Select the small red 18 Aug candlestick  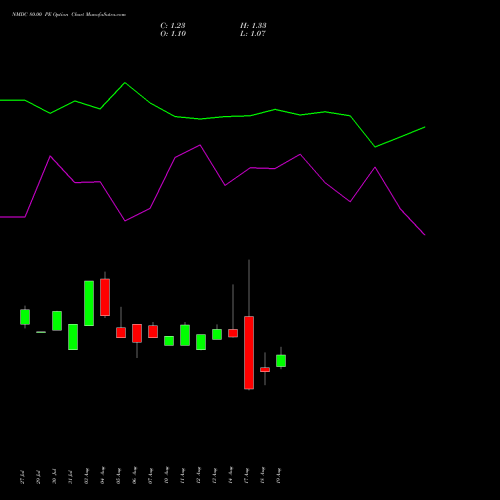click(265, 370)
